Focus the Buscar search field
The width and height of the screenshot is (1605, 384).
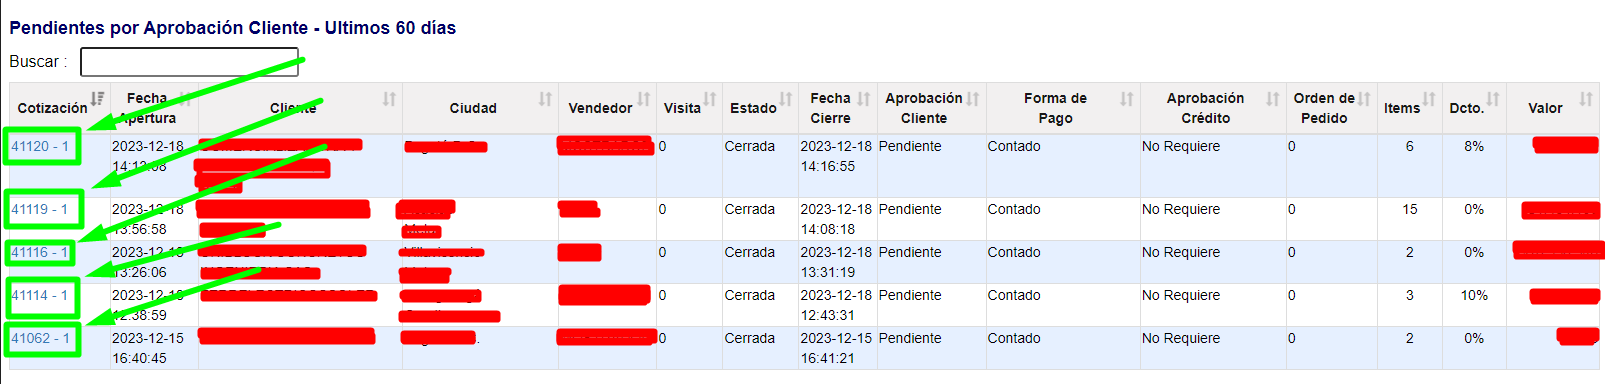(189, 62)
